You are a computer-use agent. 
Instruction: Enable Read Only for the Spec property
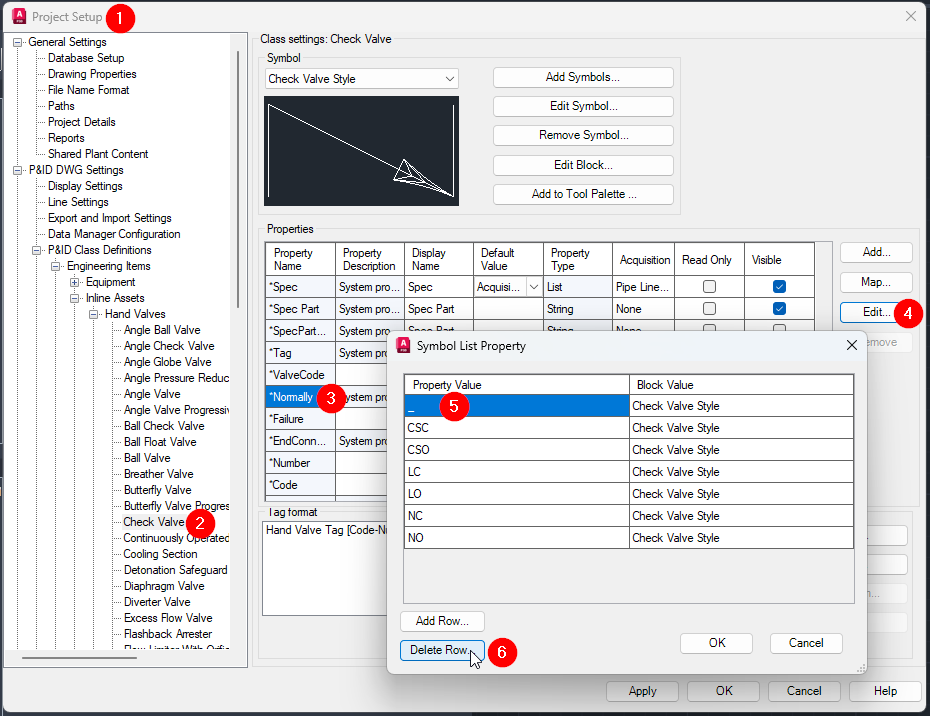pos(709,286)
